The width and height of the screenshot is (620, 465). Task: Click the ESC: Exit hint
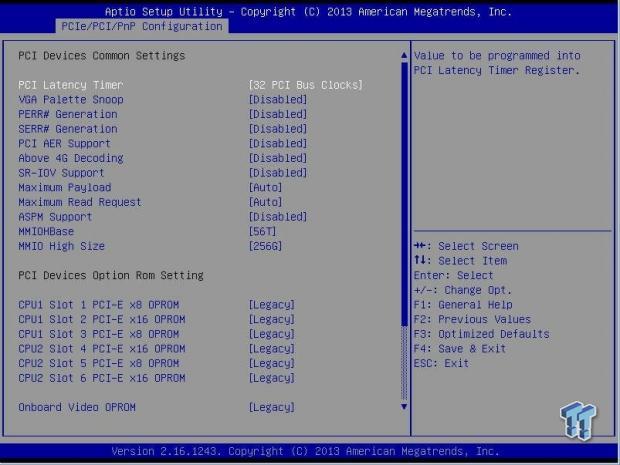coord(441,363)
